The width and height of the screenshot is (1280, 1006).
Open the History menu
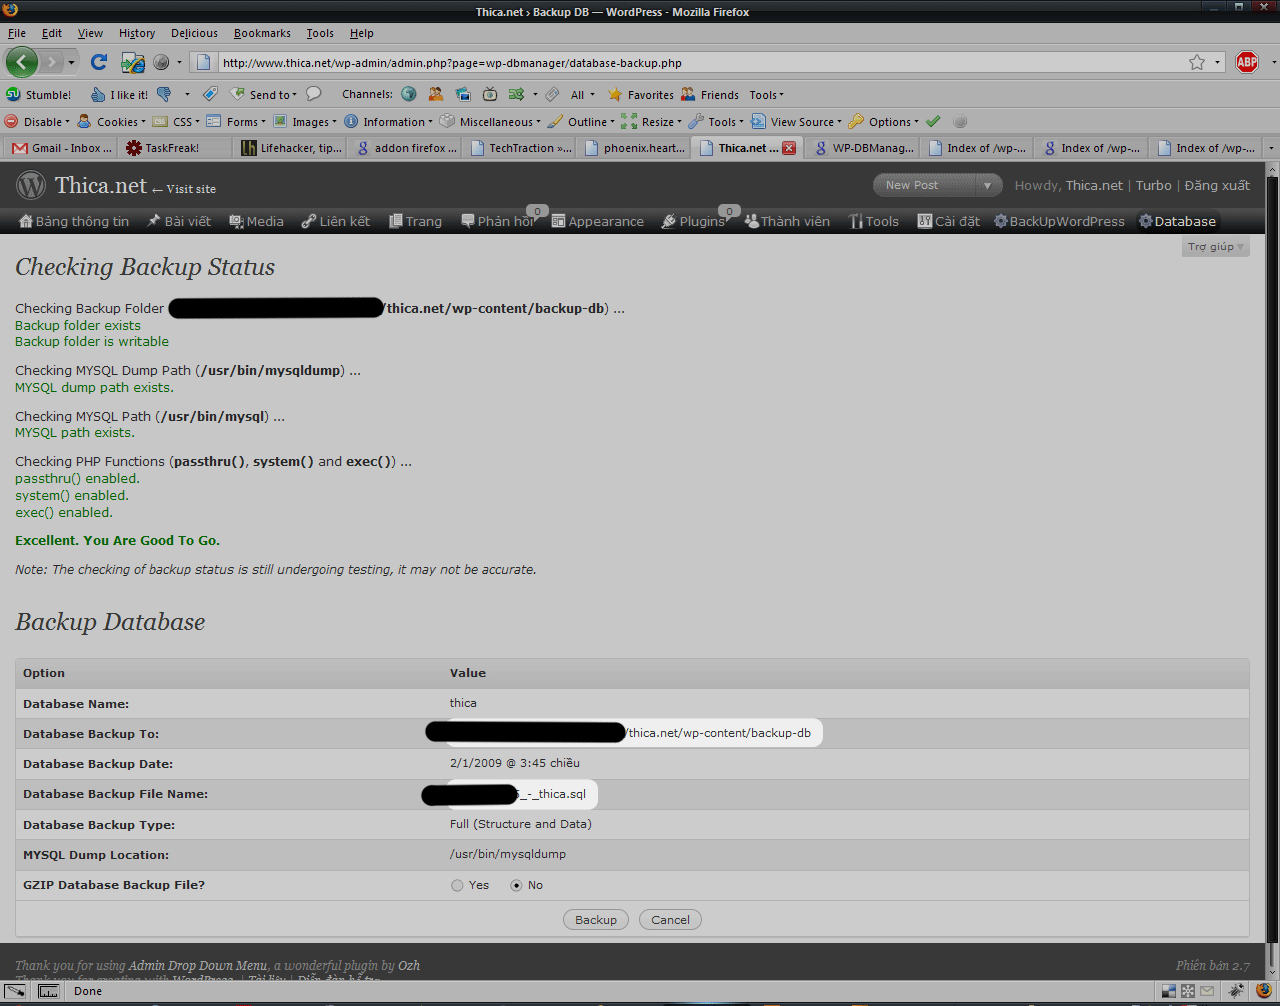point(137,33)
